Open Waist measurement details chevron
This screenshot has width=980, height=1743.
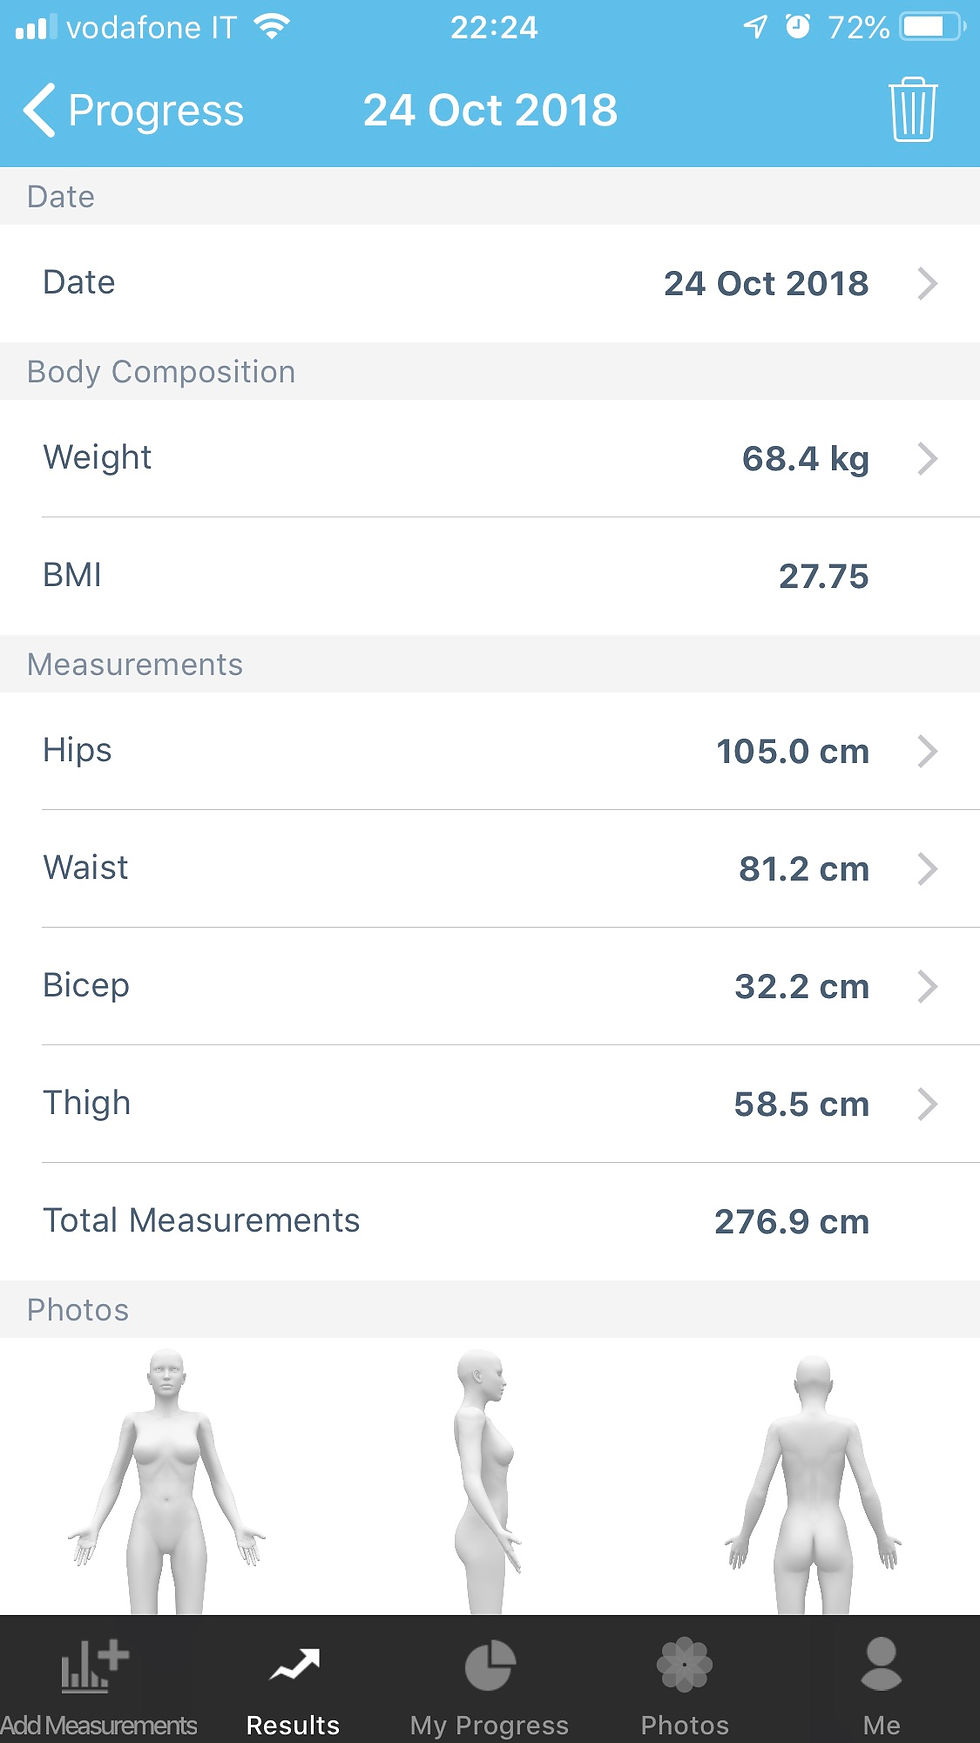tap(928, 868)
